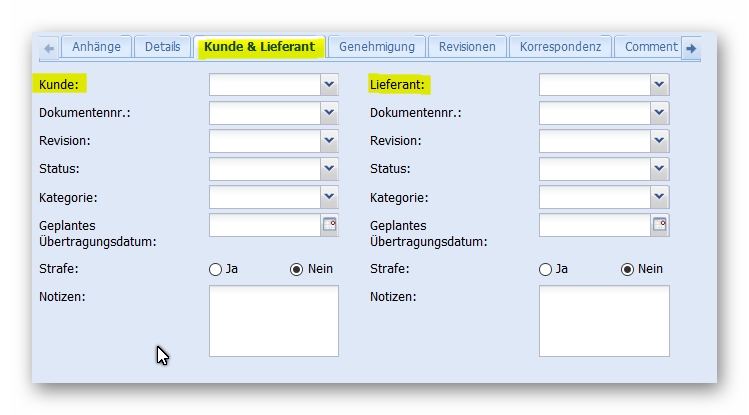This screenshot has height=415, width=749.
Task: Expand the Lieferant dropdown list
Action: [659, 85]
